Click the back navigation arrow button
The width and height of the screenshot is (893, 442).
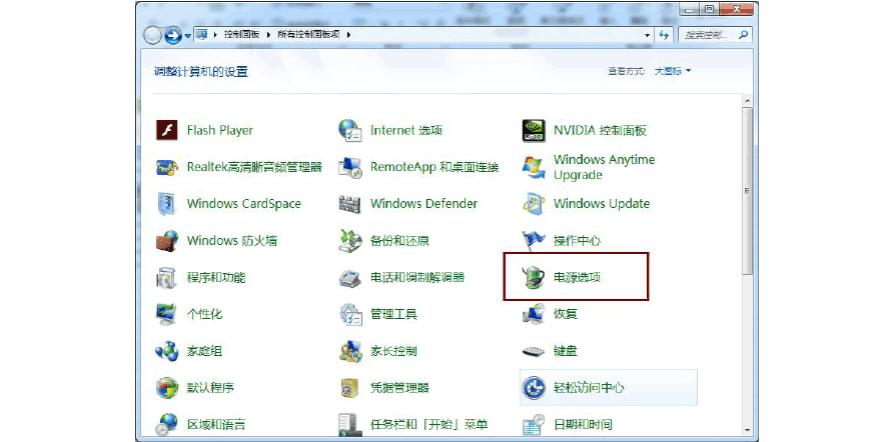coord(151,36)
